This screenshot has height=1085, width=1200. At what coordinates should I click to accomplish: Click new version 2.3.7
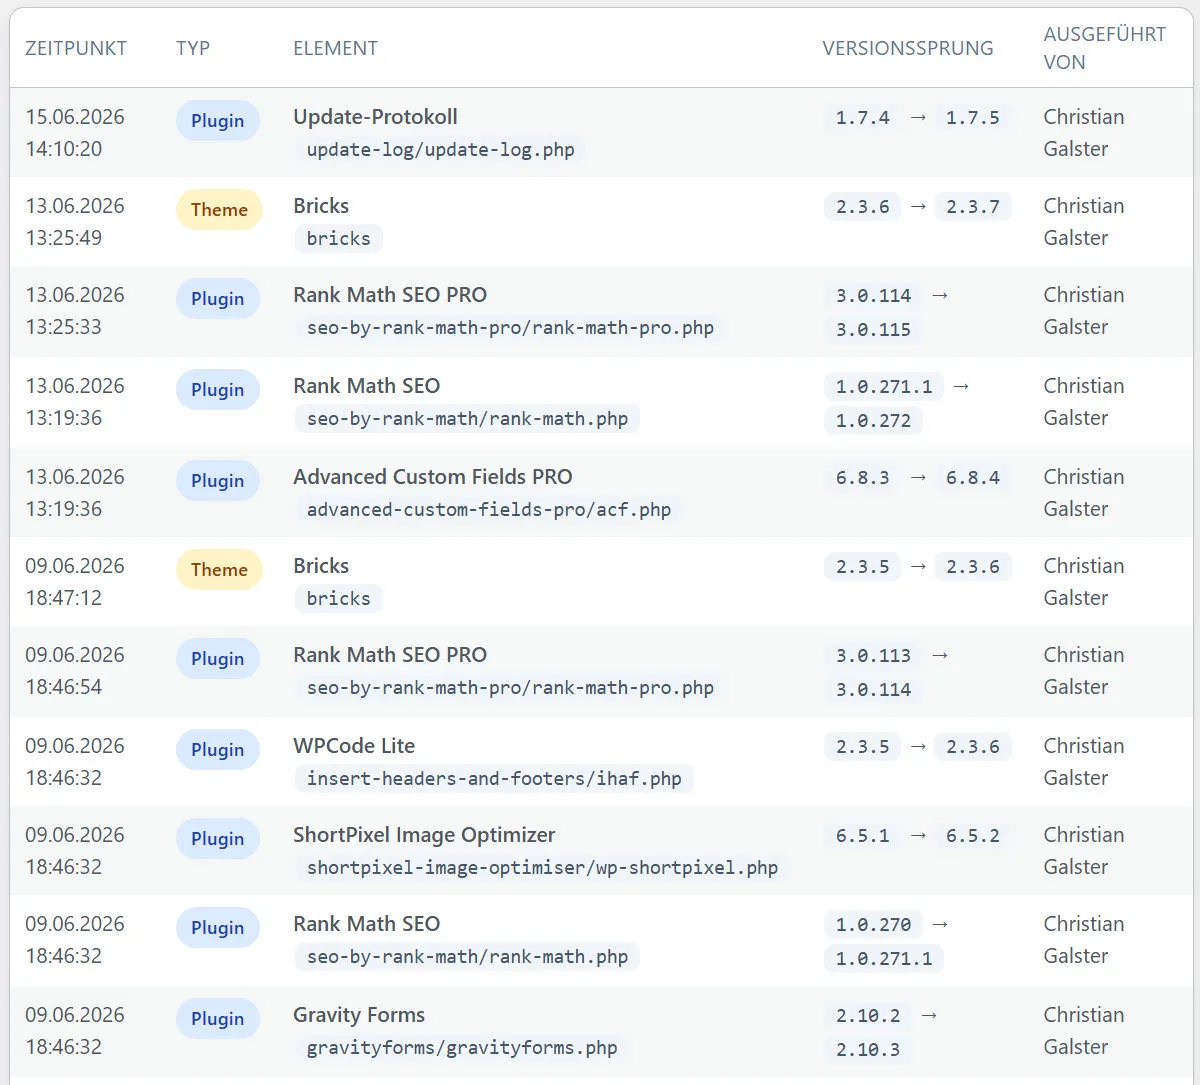[x=972, y=207]
